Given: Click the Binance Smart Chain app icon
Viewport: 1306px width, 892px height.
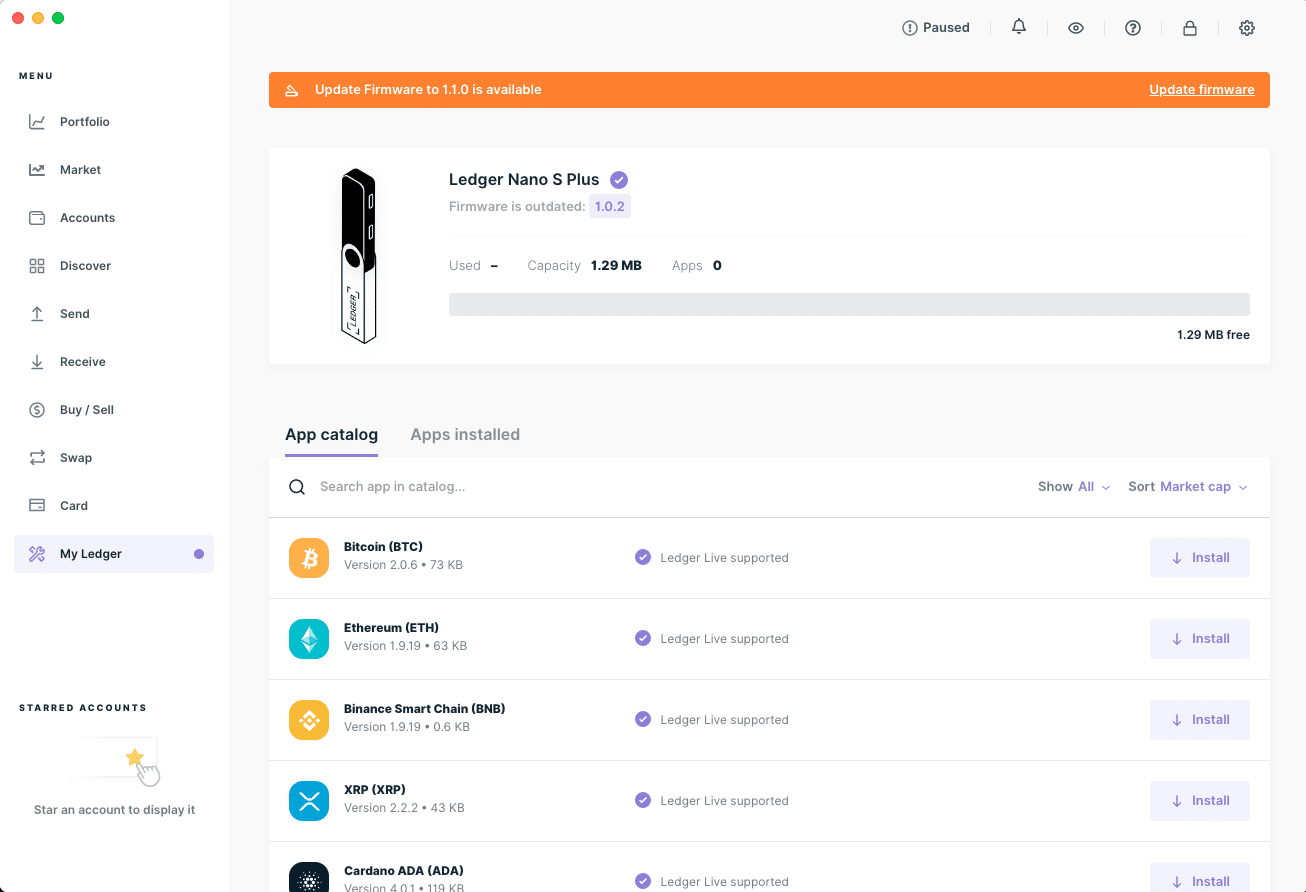Looking at the screenshot, I should point(309,720).
